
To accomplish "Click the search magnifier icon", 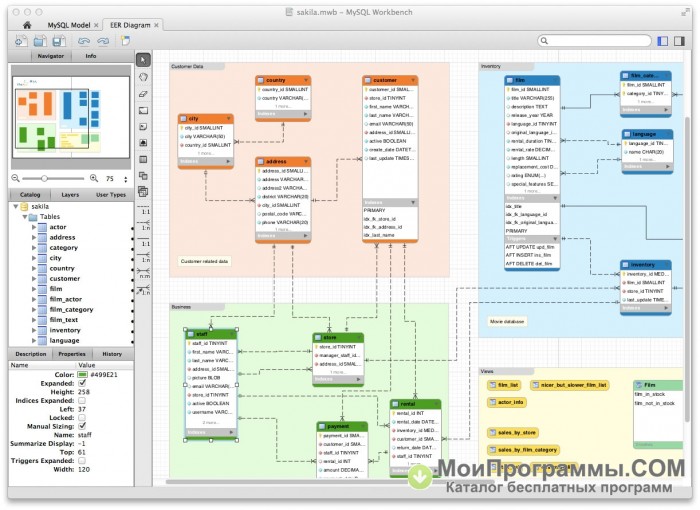I will click(544, 41).
